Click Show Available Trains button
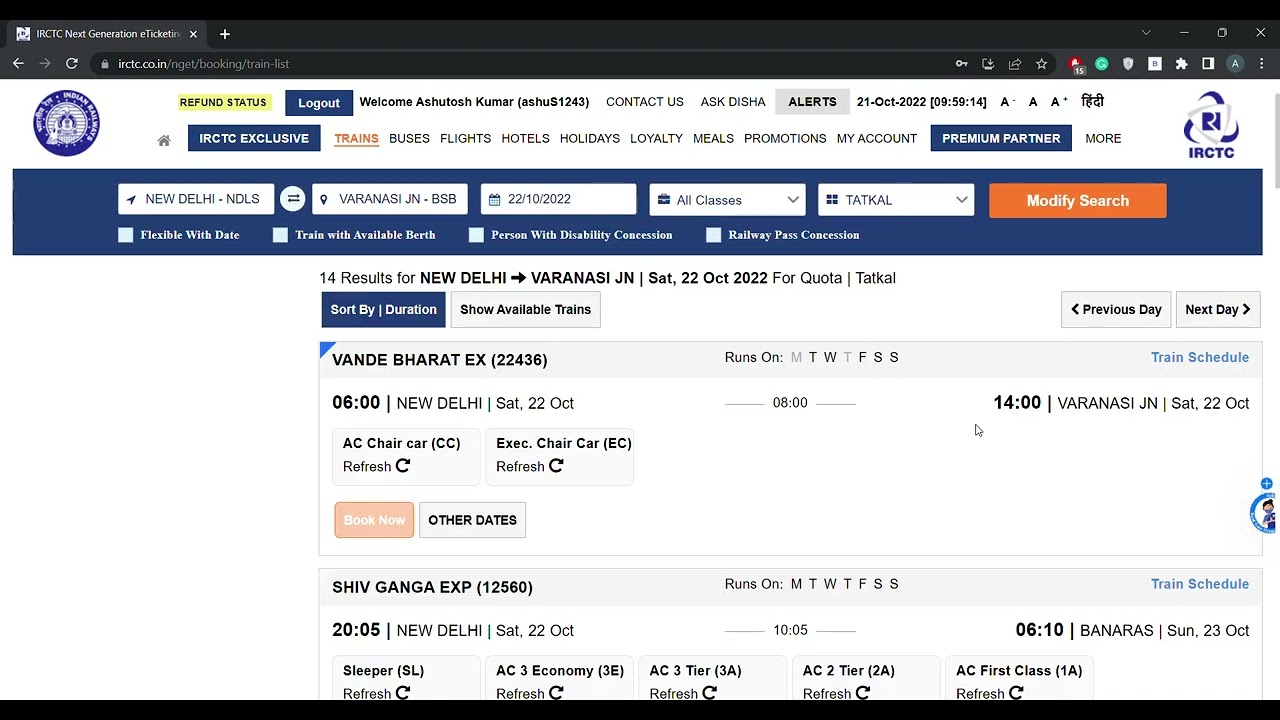Image resolution: width=1280 pixels, height=720 pixels. click(525, 310)
